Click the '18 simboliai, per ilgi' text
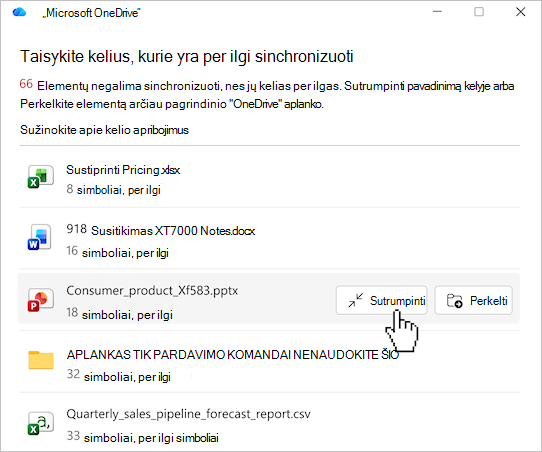 pyautogui.click(x=120, y=314)
